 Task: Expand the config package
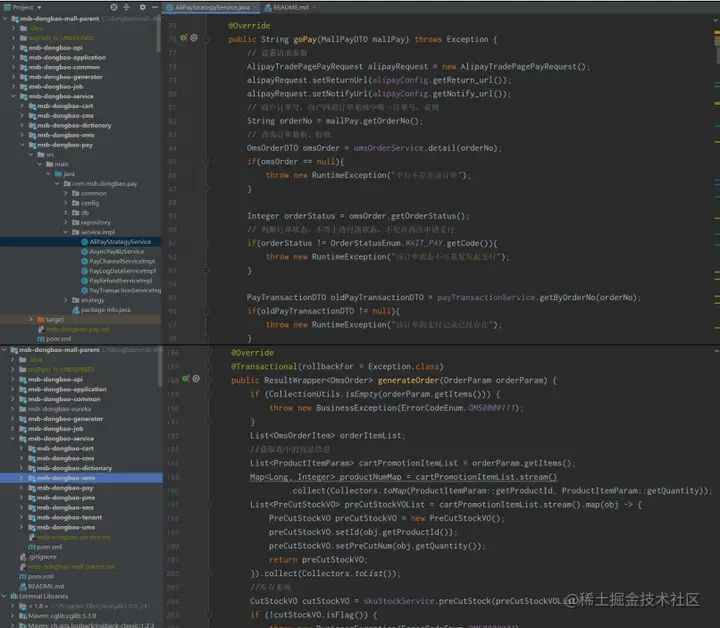click(x=66, y=203)
